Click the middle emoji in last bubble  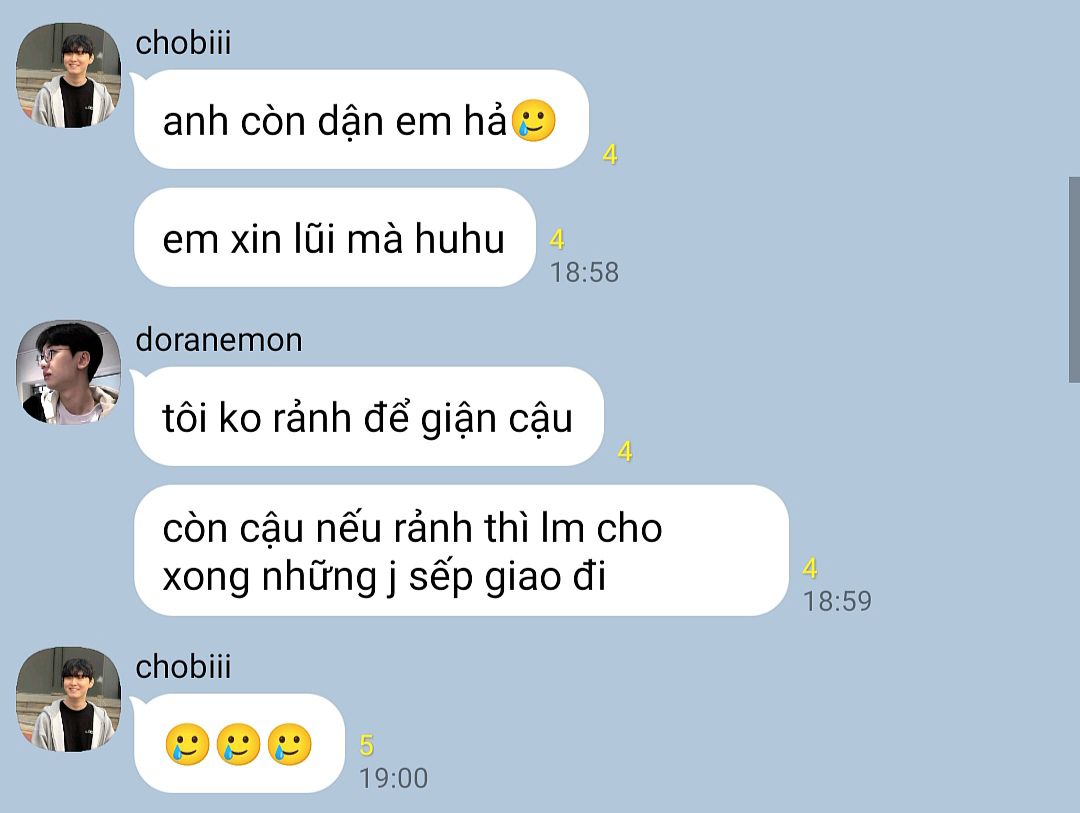click(238, 744)
